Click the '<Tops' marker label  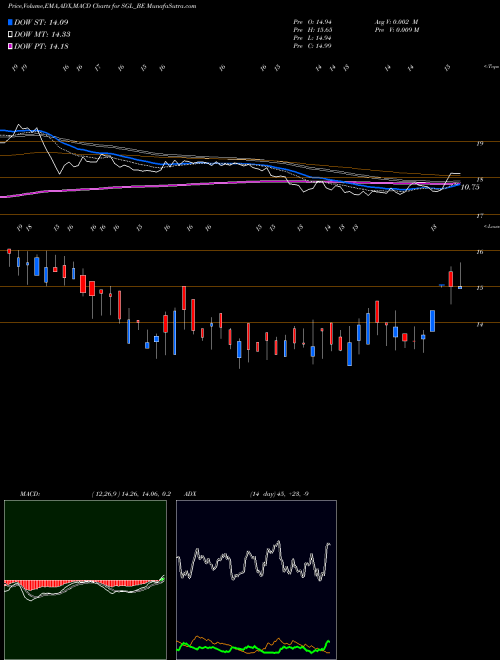tap(491, 67)
